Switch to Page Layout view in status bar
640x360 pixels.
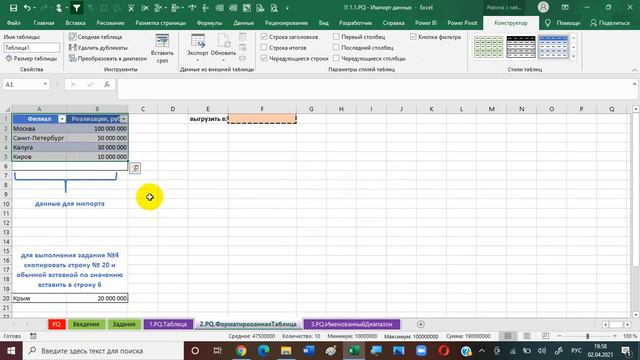527,336
